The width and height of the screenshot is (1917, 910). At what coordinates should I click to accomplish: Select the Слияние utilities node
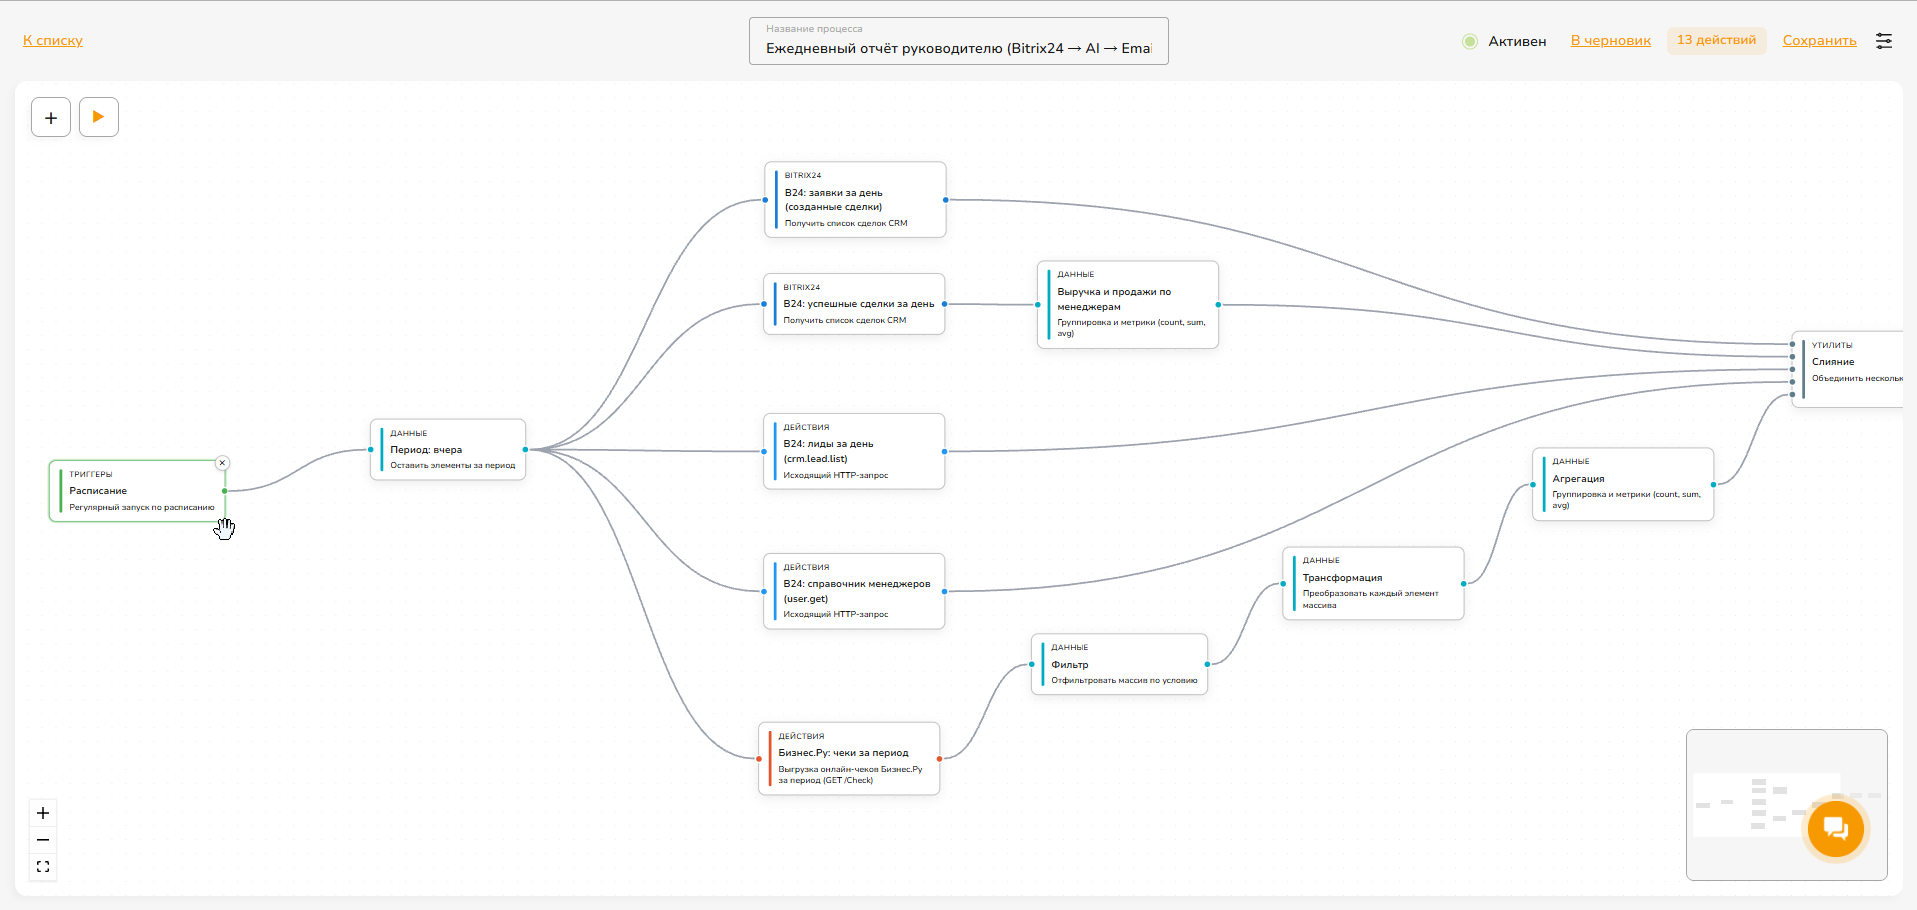(x=1848, y=369)
